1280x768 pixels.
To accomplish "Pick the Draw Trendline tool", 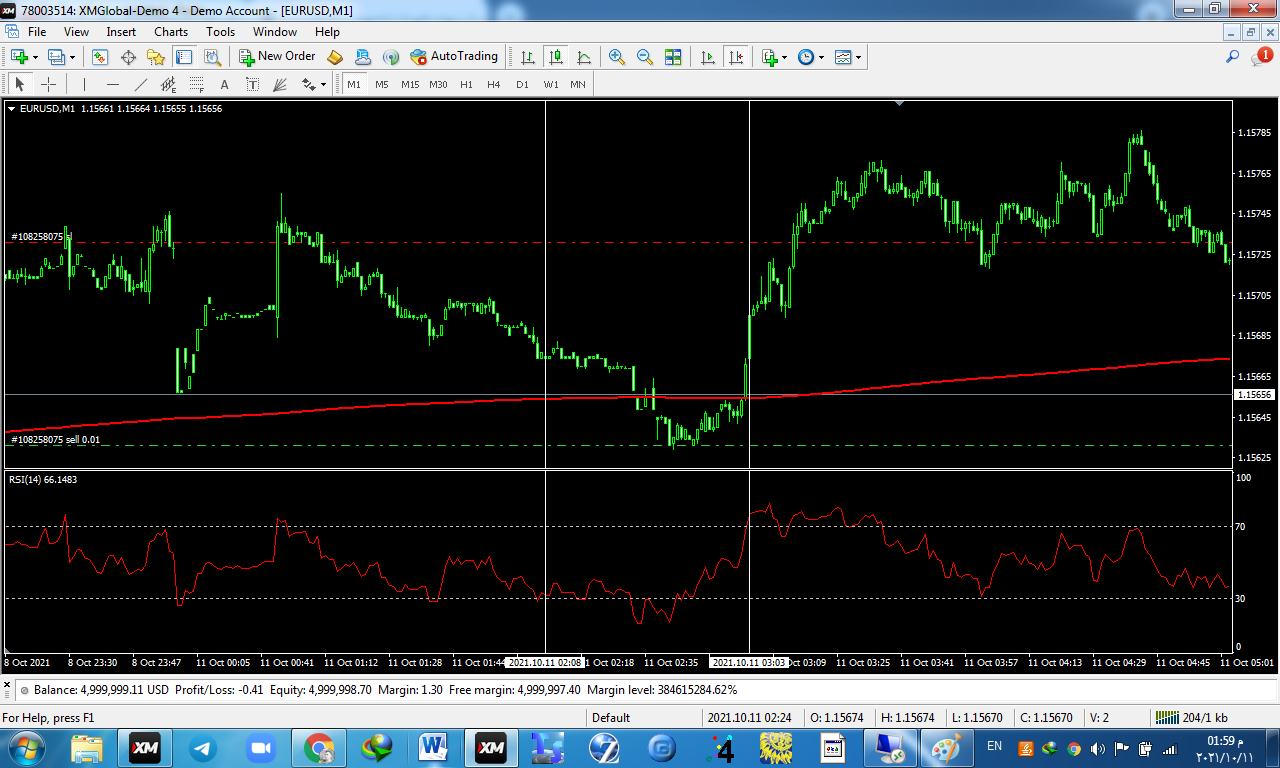I will pos(141,85).
